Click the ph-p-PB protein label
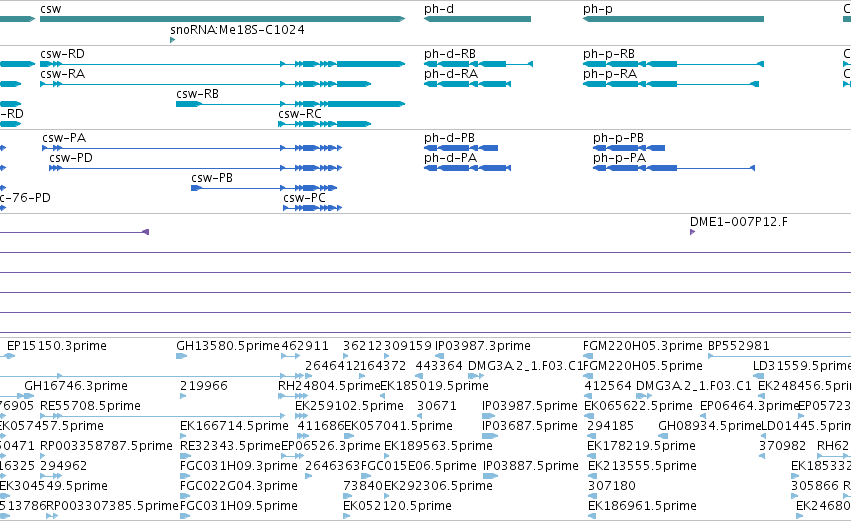The image size is (851, 521). point(618,138)
